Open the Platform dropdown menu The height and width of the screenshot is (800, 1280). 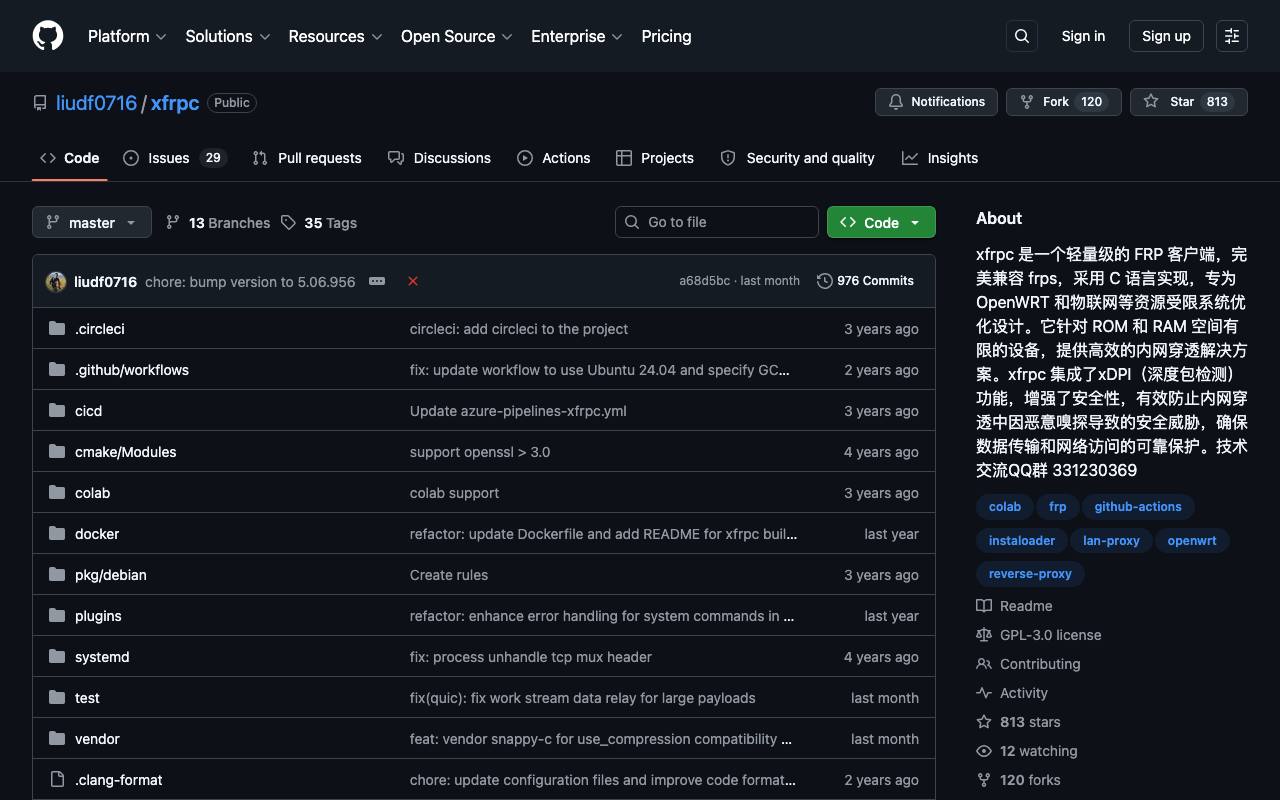click(x=127, y=36)
